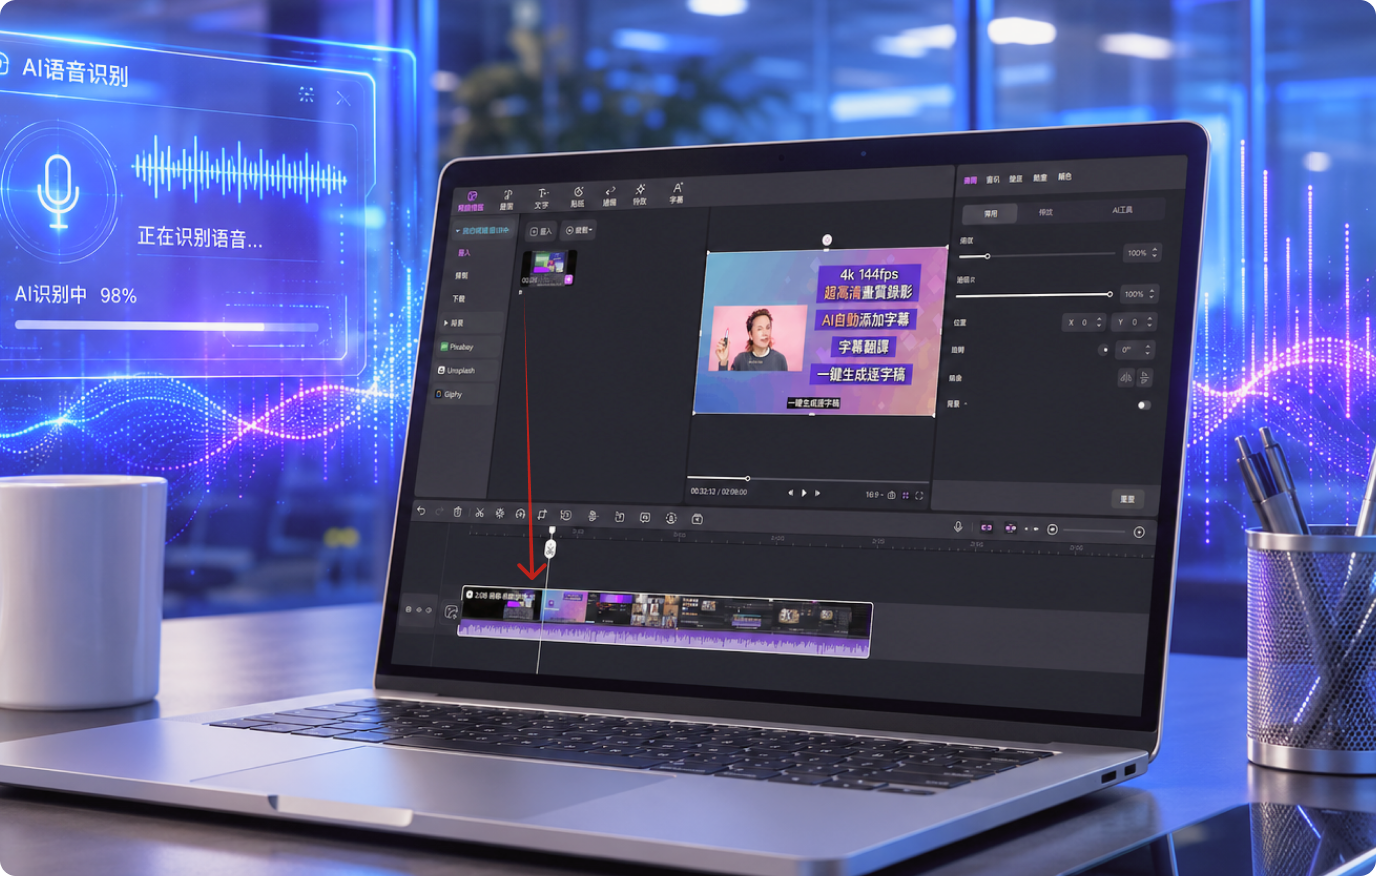Click the redo arrow in timeline toolbar
1376x876 pixels.
(x=439, y=512)
